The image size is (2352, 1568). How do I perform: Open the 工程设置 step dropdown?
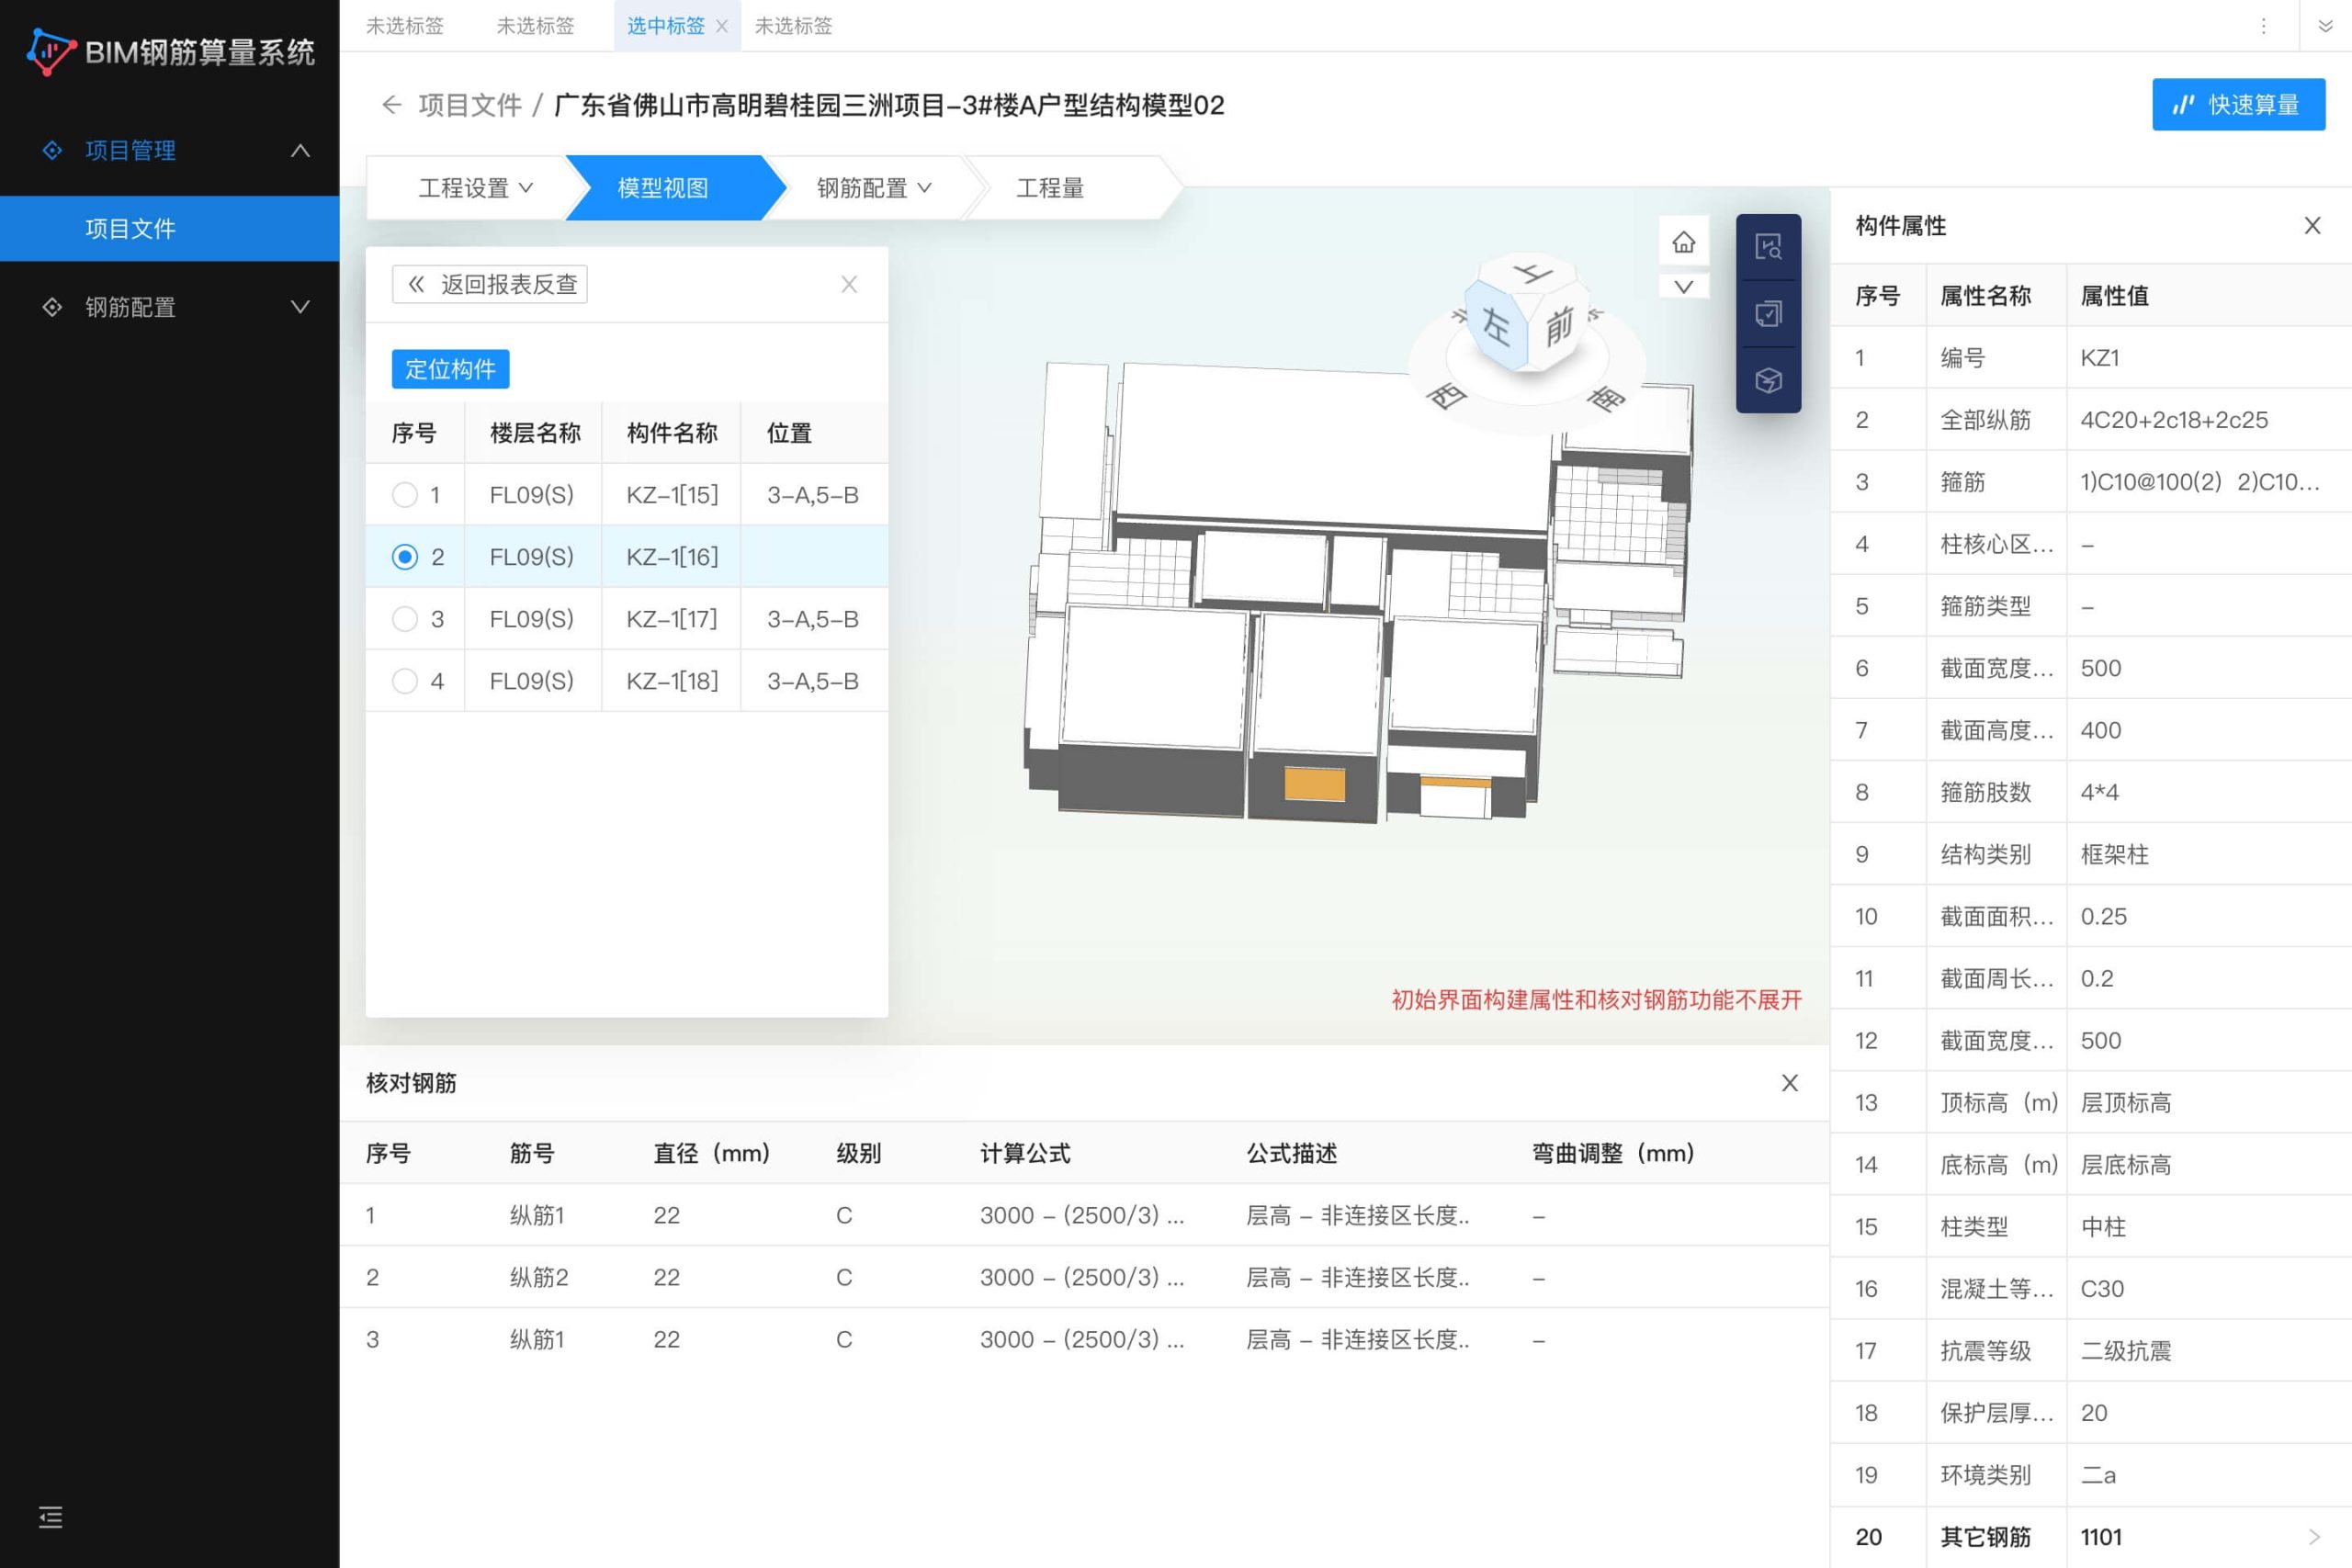475,188
